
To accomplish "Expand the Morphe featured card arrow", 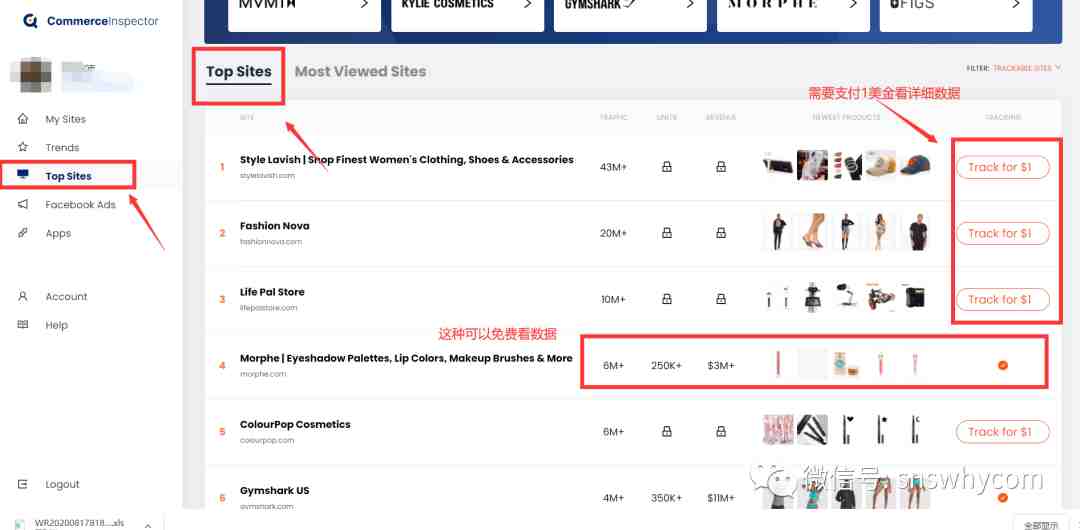I will coord(853,4).
